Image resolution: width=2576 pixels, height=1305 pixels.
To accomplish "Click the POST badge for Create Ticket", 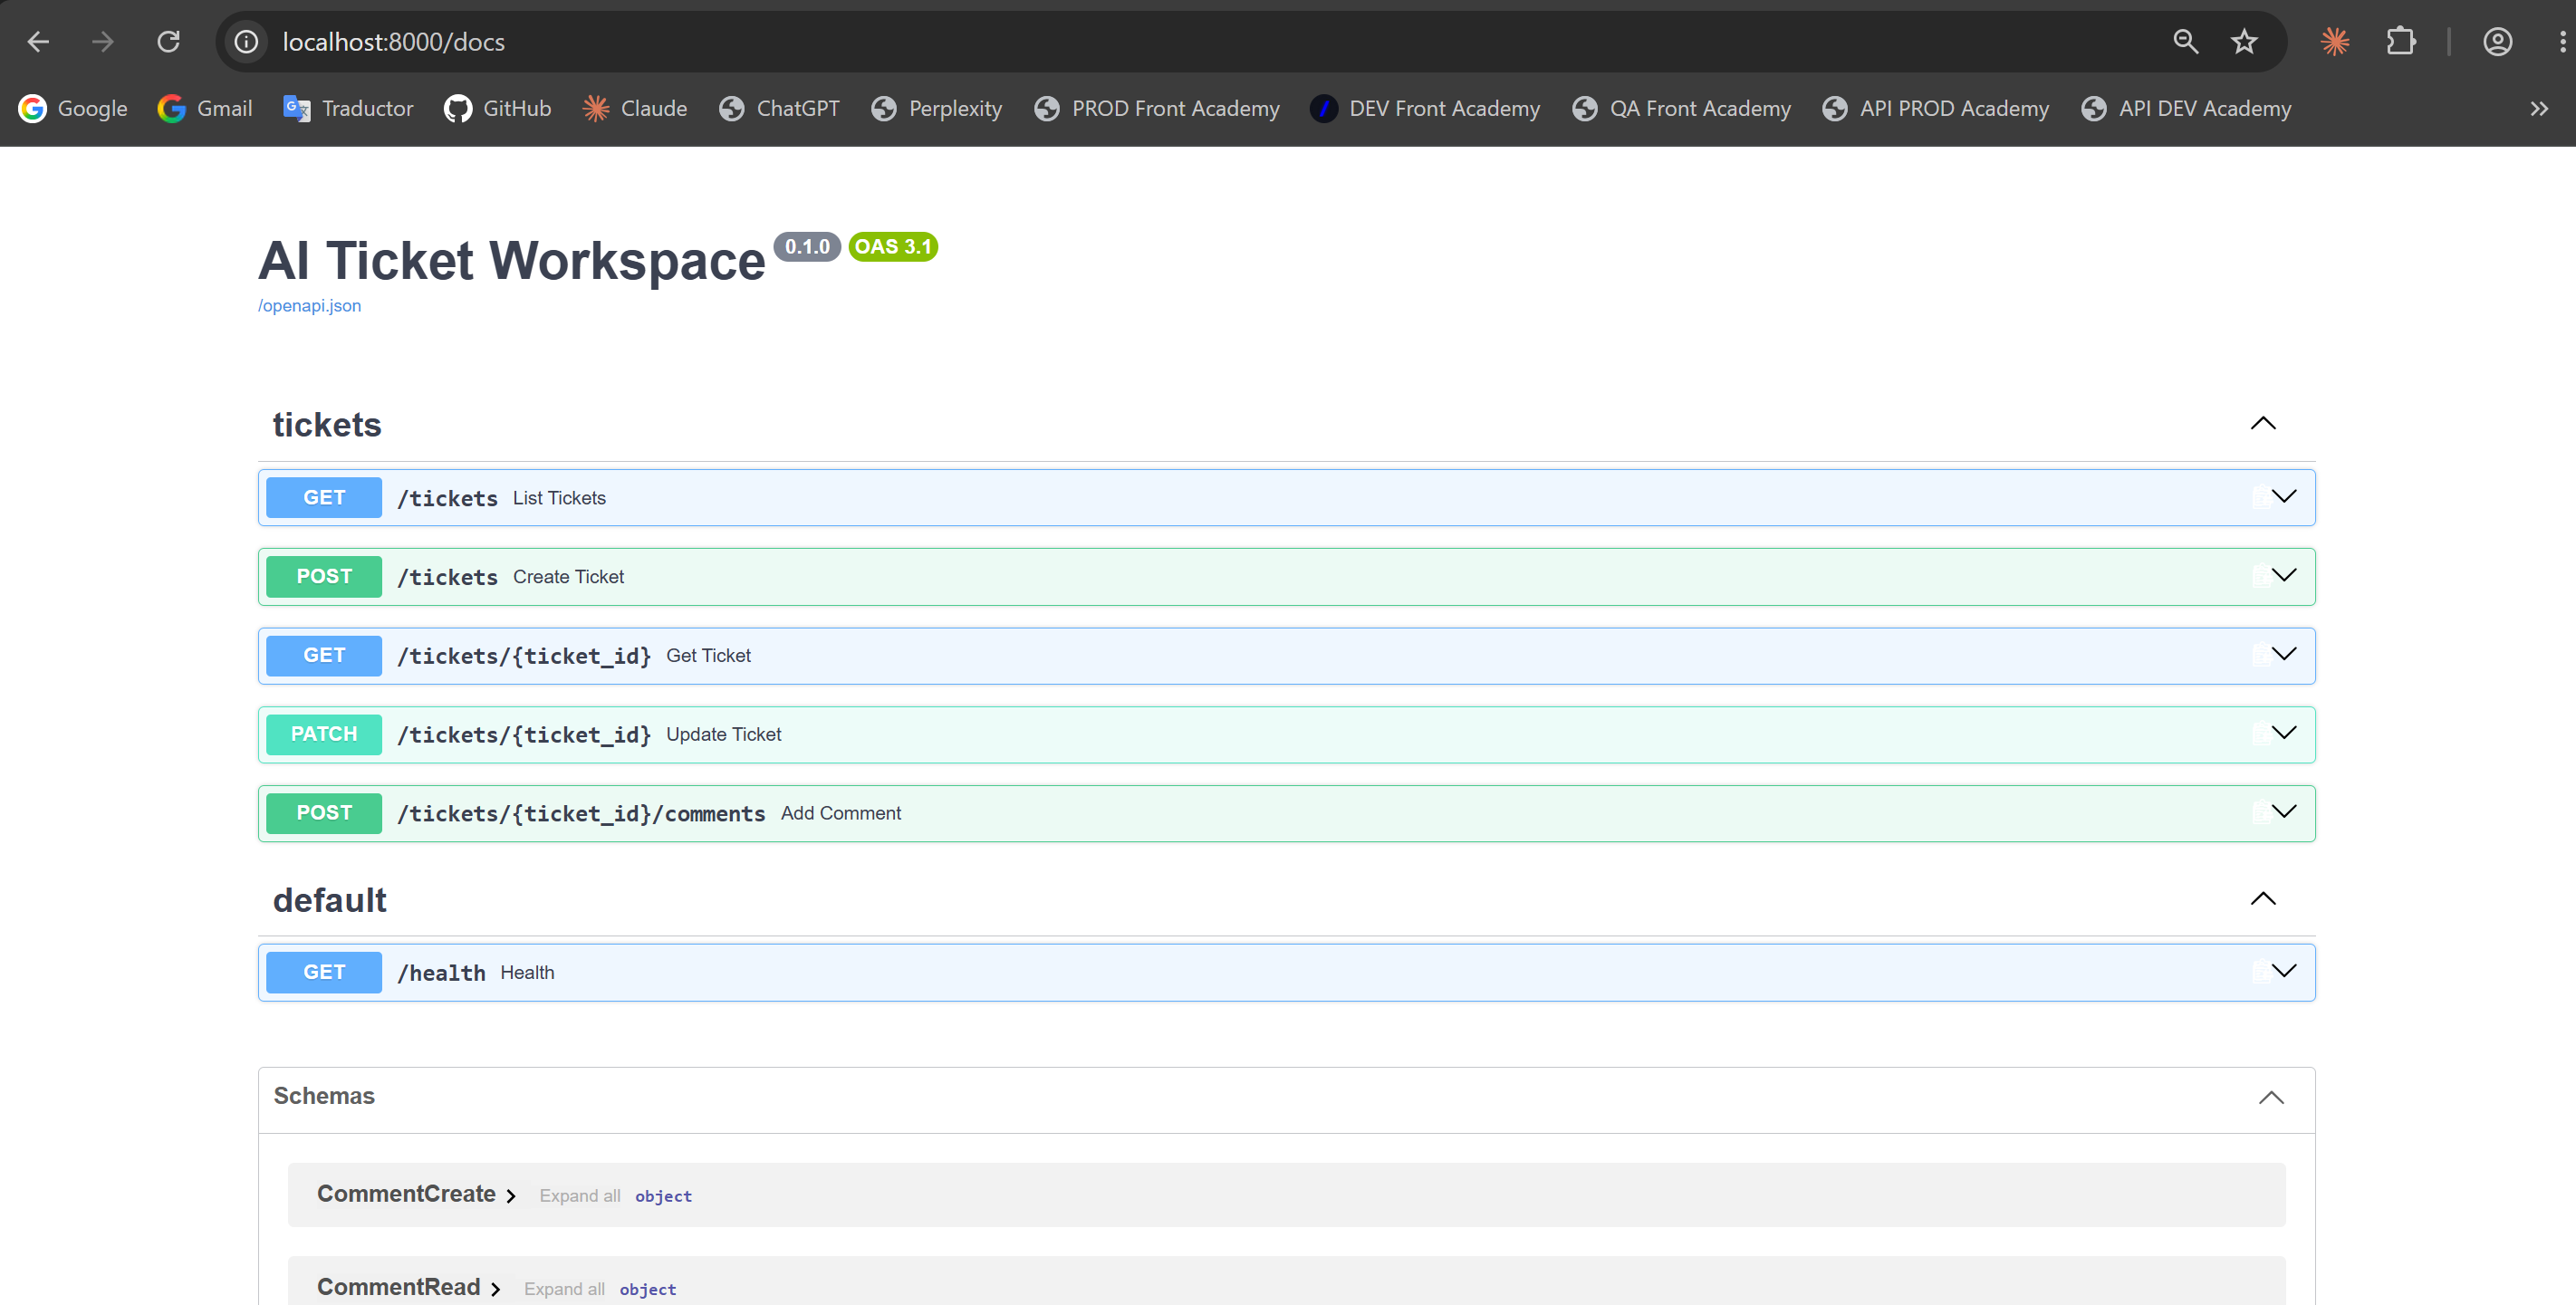I will pos(324,576).
